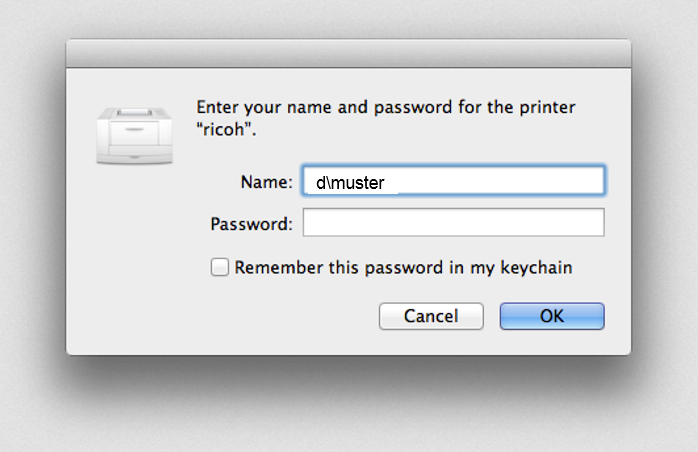The height and width of the screenshot is (452, 698).
Task: Click the "Remember this password in my keychain" label
Action: tap(403, 268)
